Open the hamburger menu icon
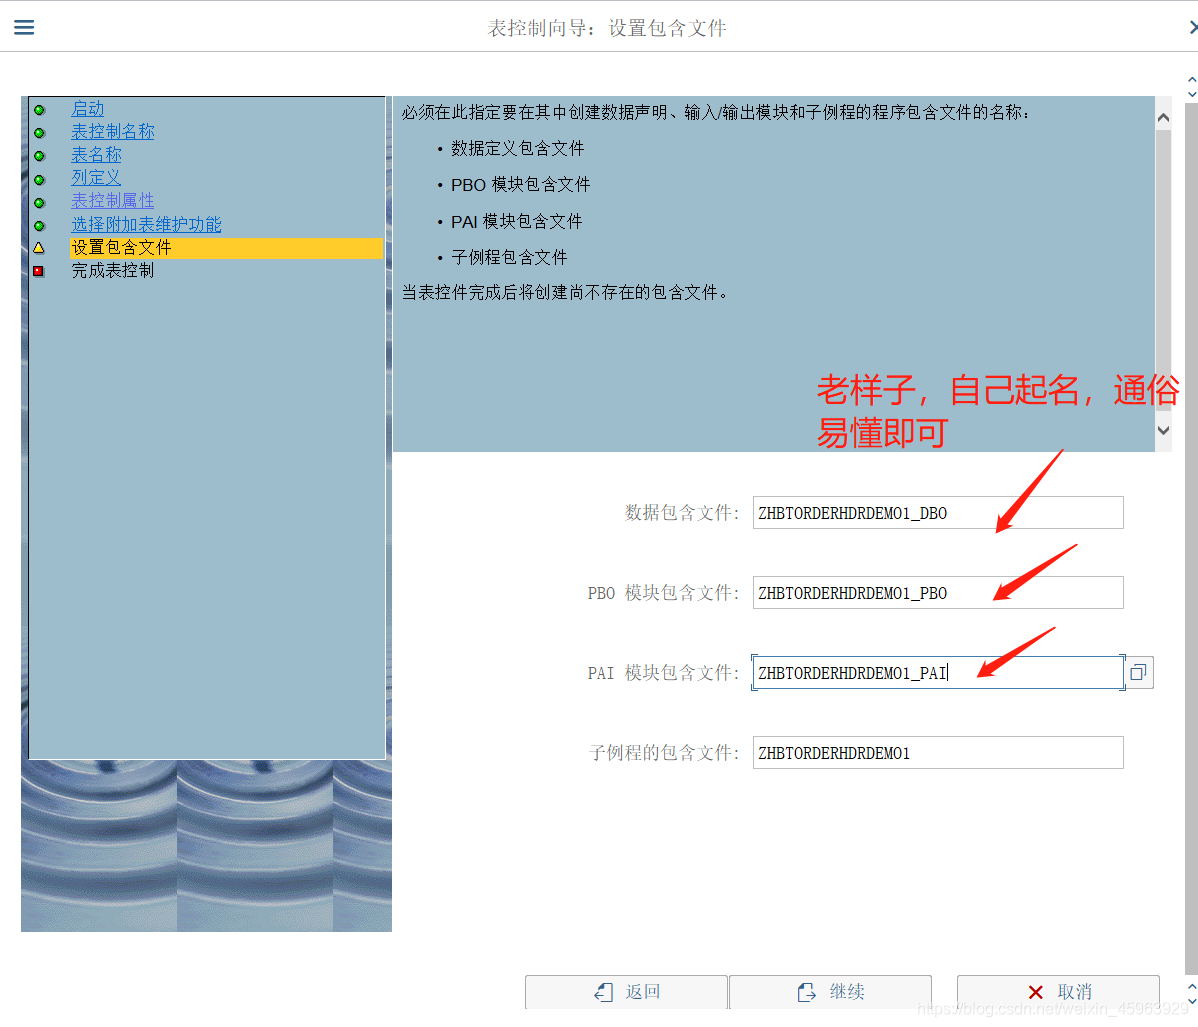 (24, 28)
